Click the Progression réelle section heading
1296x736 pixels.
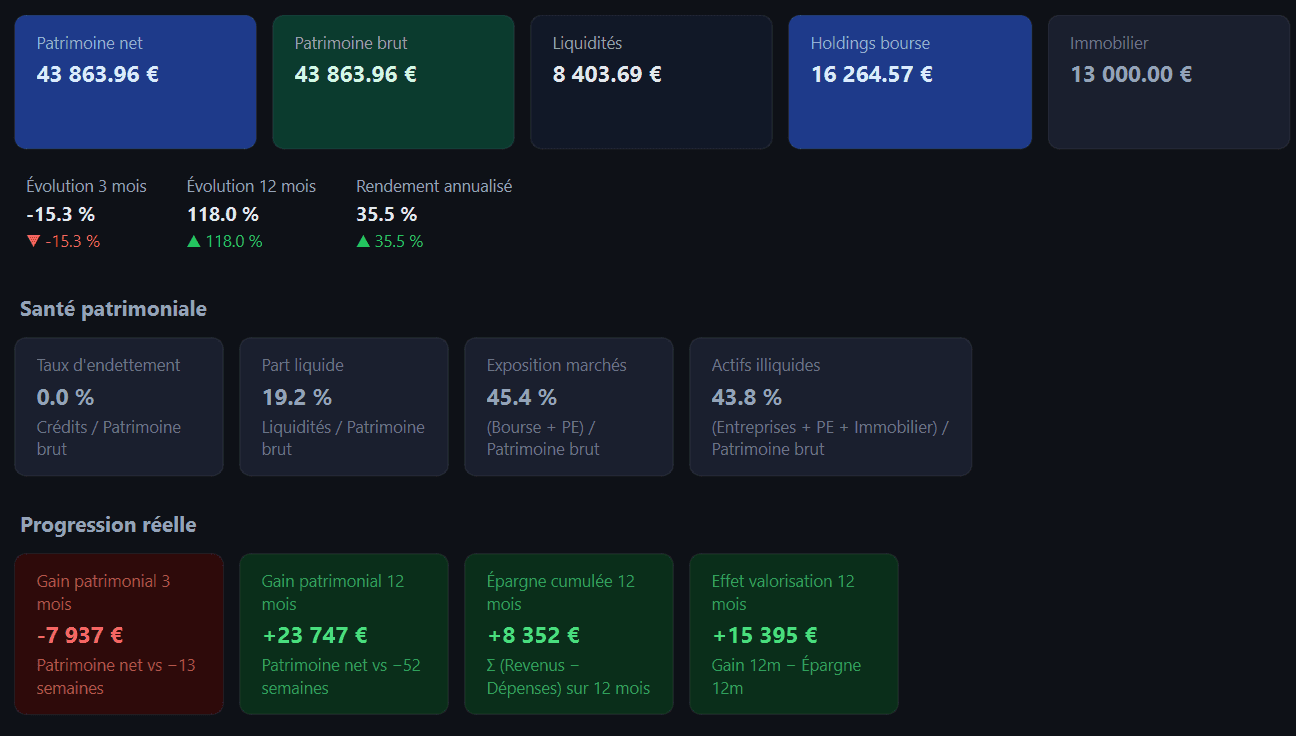[x=108, y=525]
